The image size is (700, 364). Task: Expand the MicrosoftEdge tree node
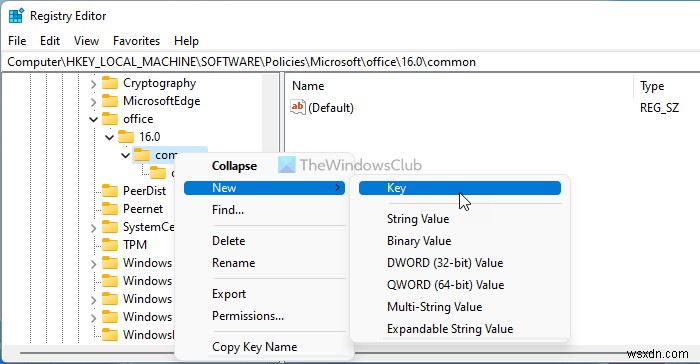click(x=93, y=101)
